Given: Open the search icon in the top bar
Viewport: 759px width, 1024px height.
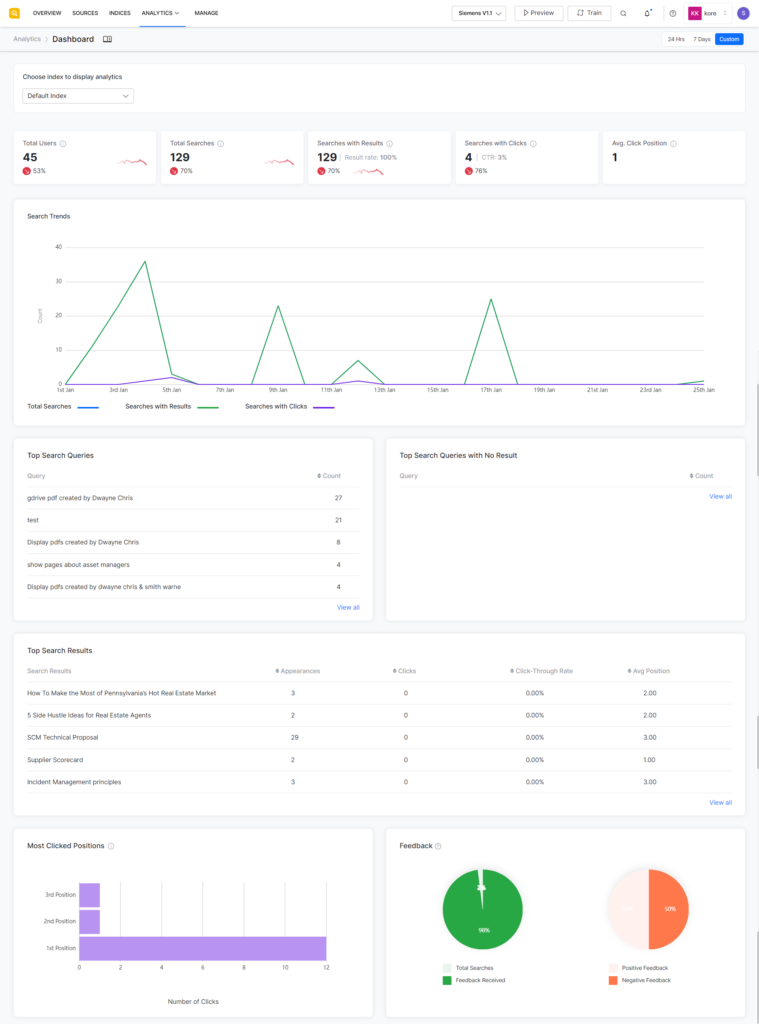Looking at the screenshot, I should tap(624, 13).
